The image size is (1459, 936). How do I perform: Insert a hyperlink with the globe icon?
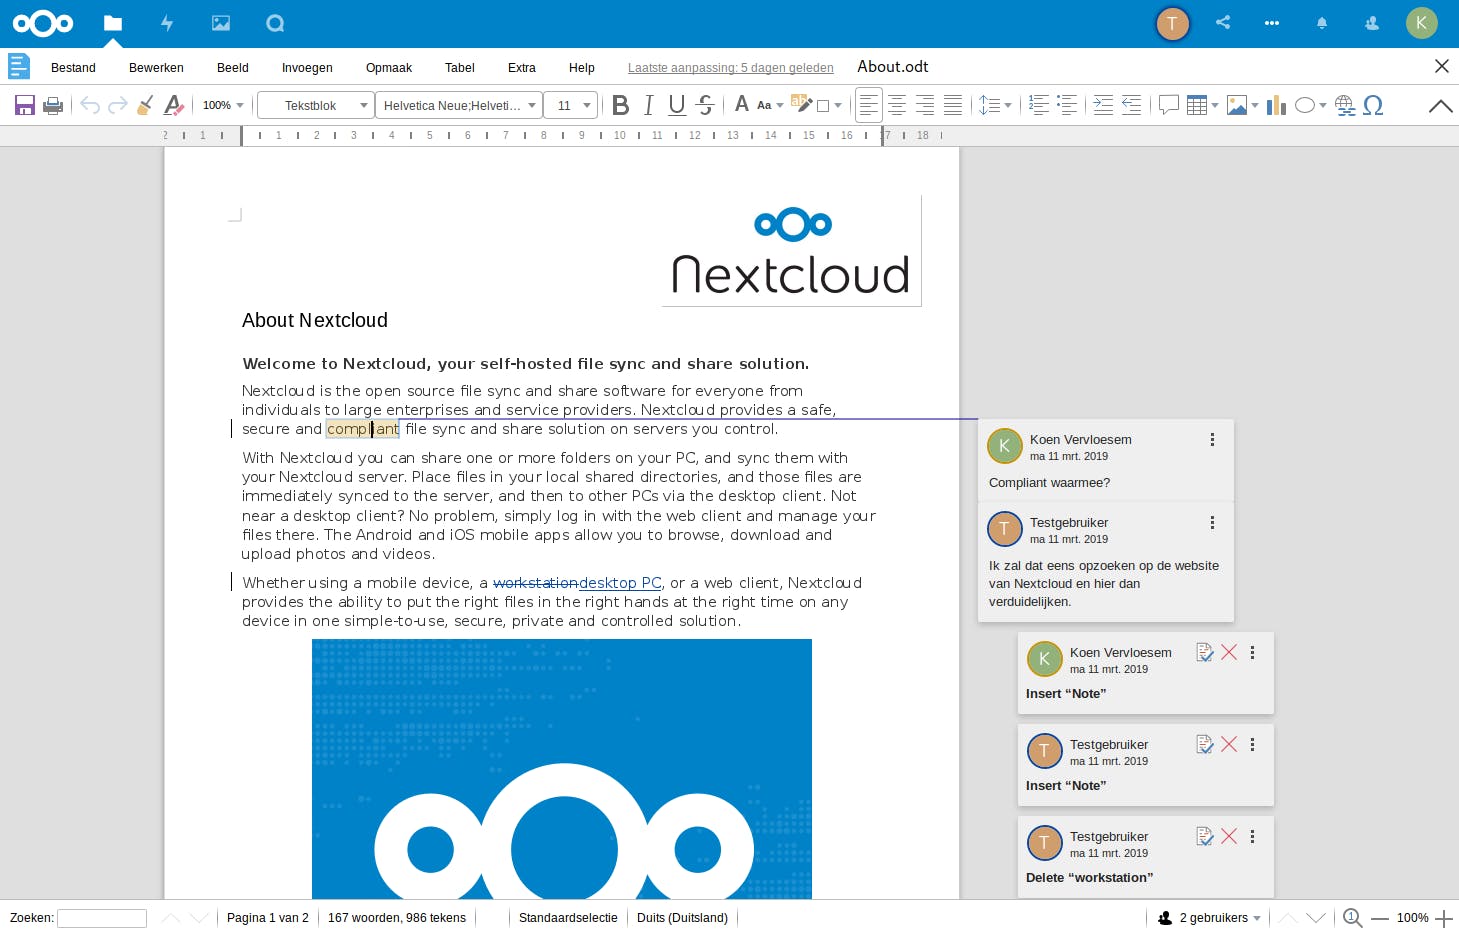pos(1345,105)
